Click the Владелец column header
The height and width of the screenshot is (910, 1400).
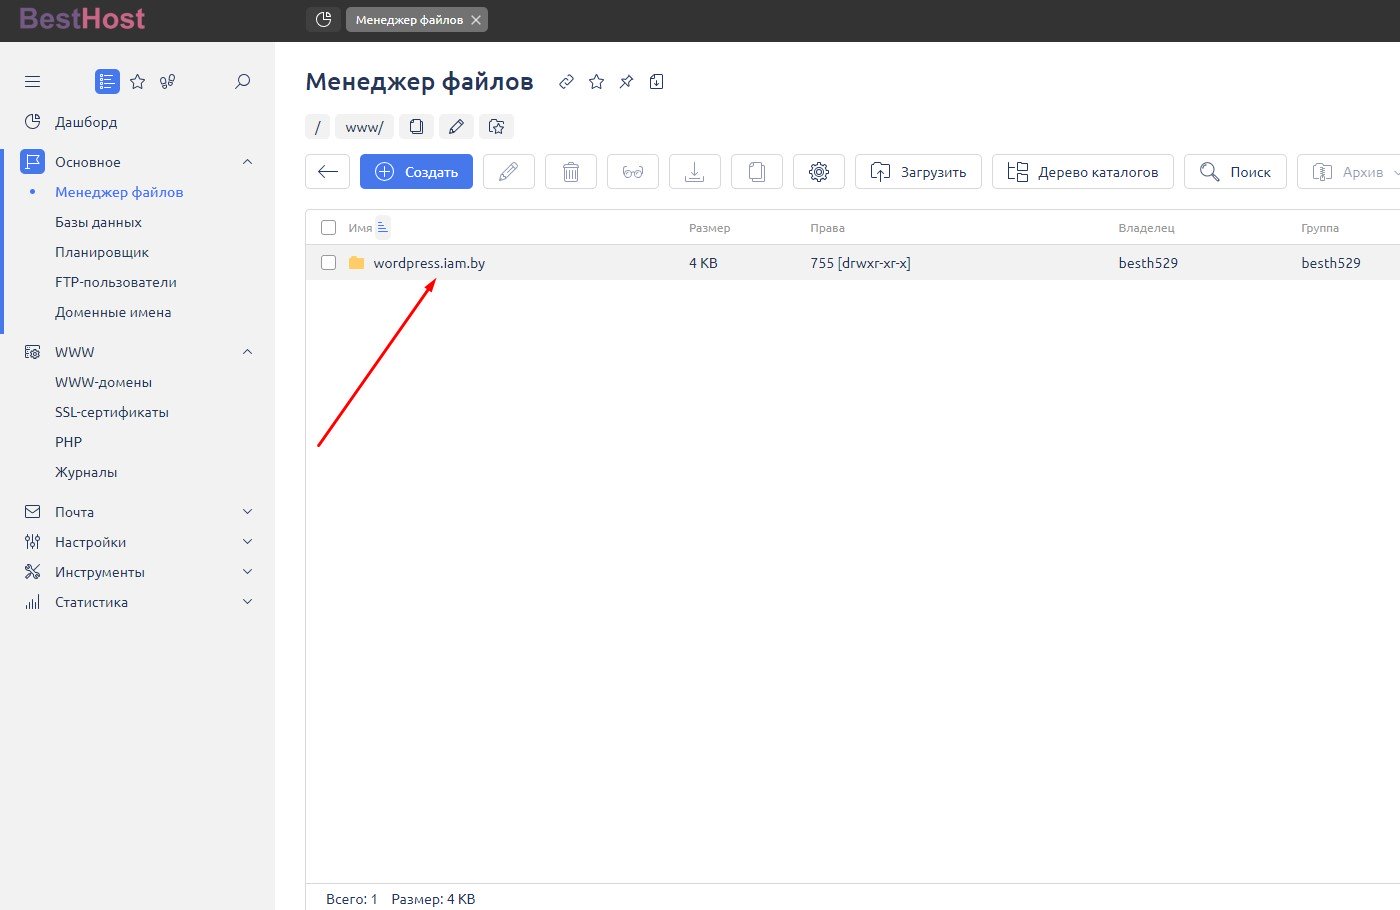1146,228
